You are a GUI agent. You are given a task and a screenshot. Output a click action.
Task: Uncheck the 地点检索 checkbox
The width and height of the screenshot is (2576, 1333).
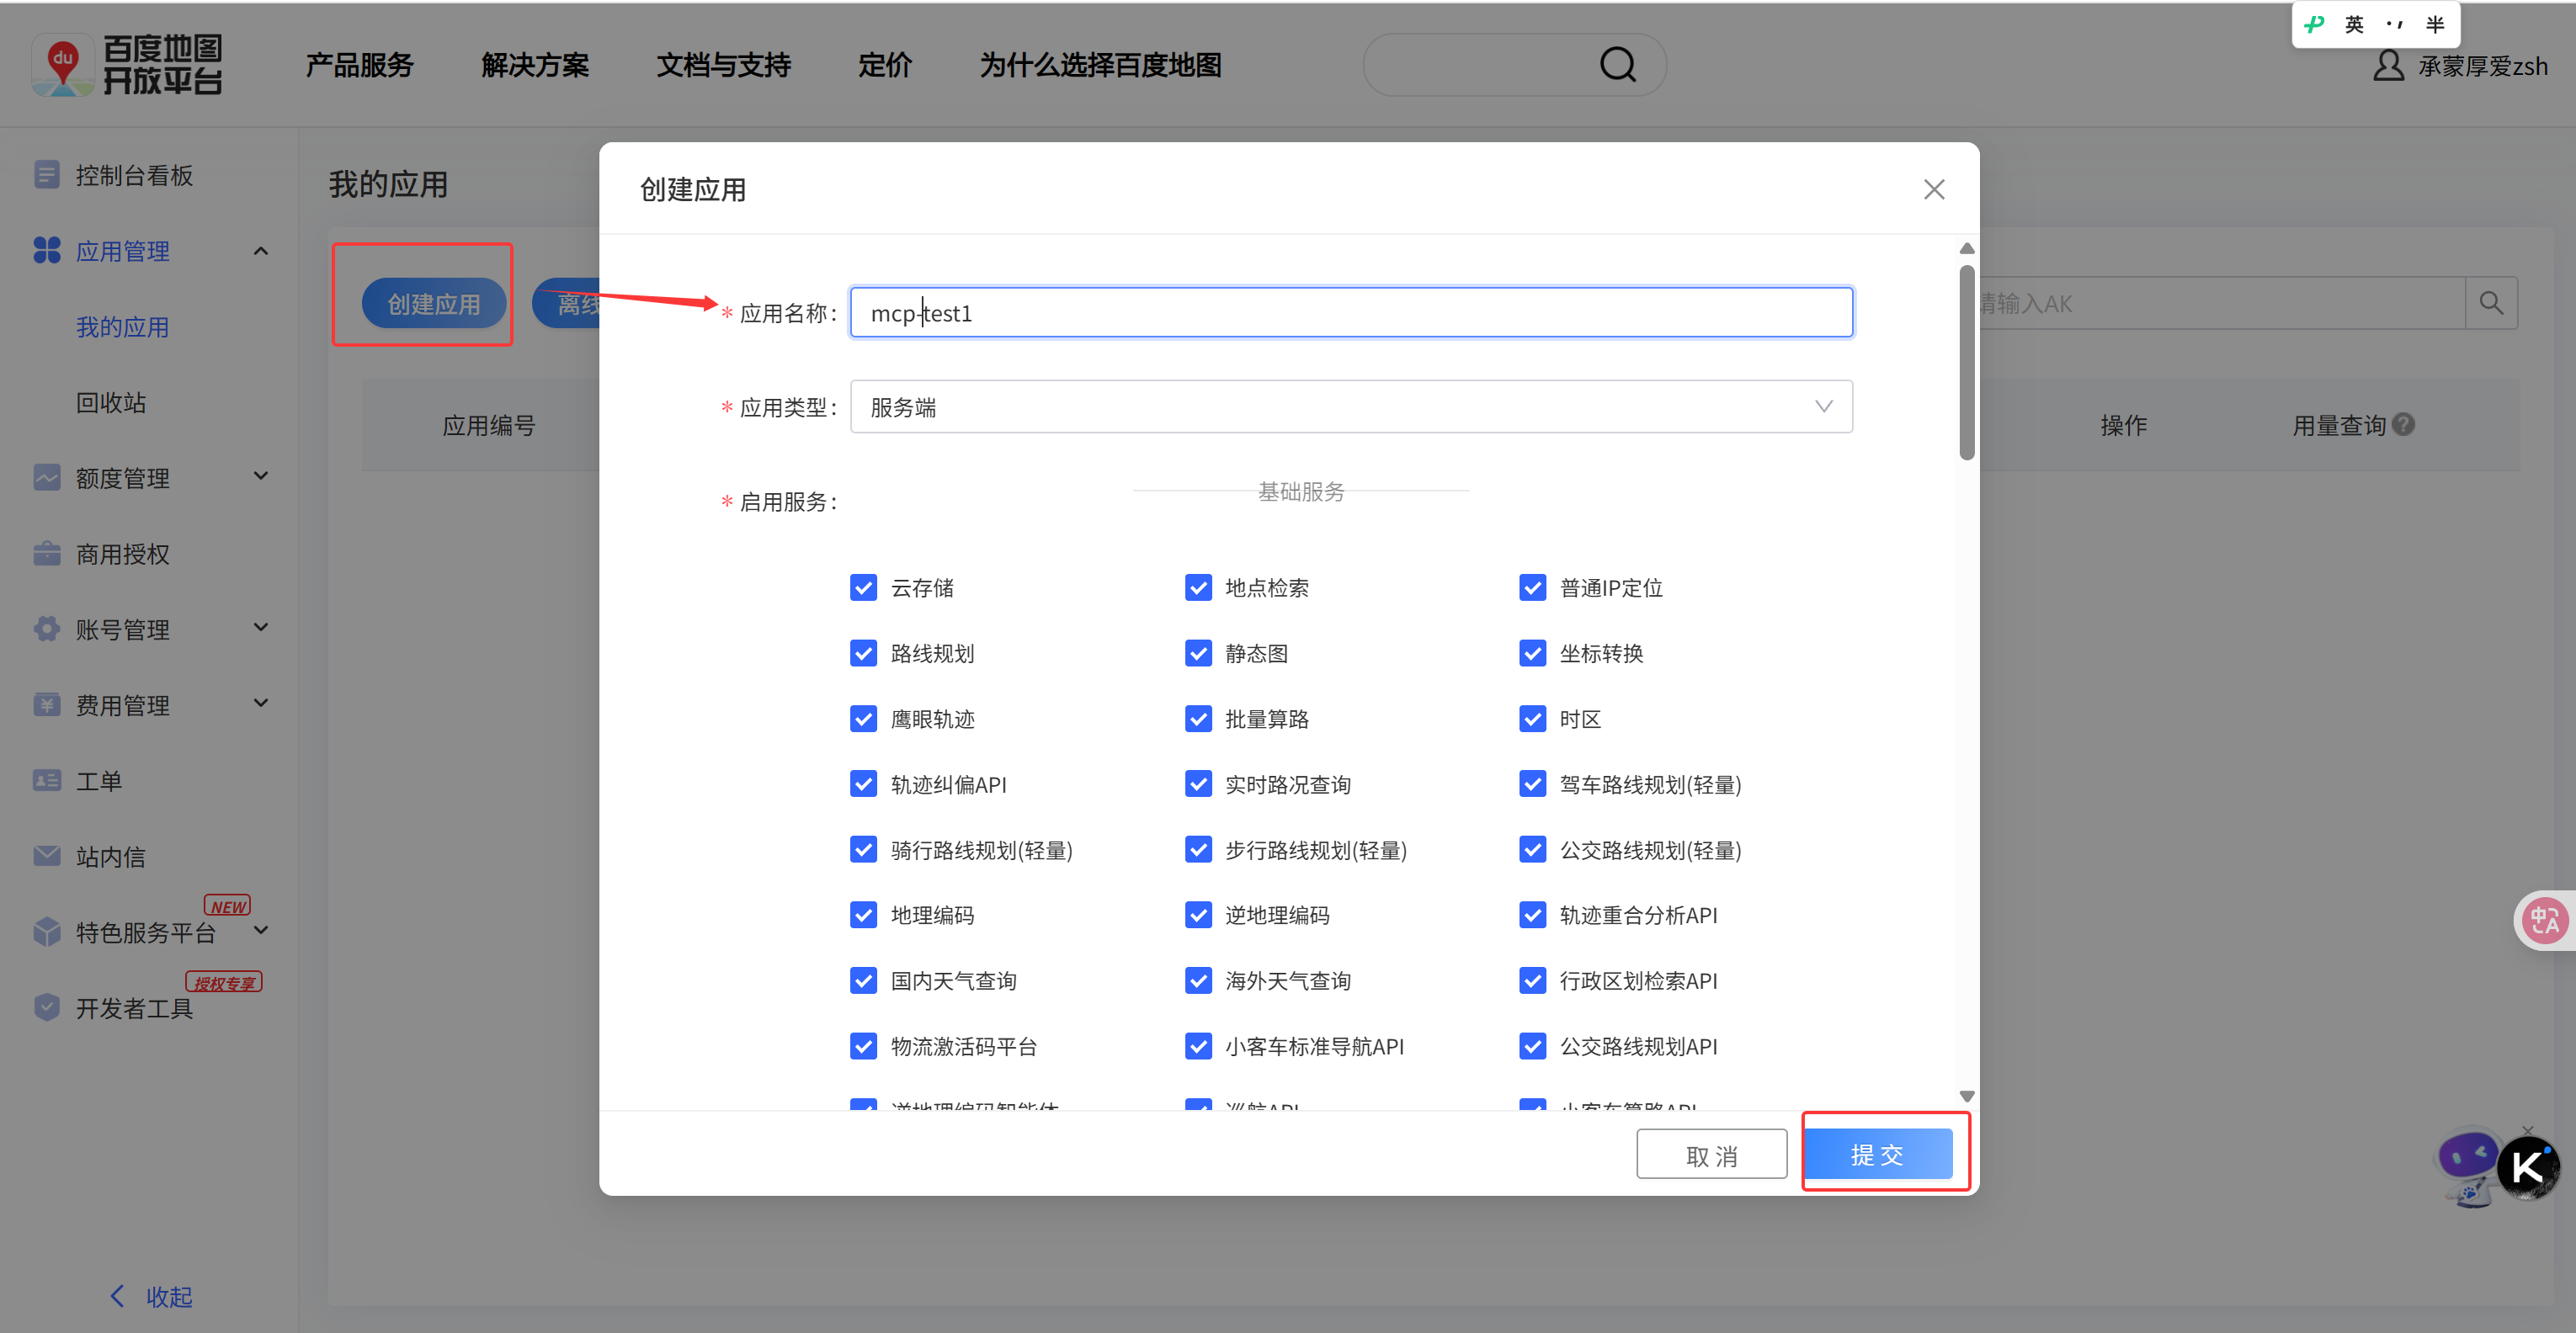(x=1197, y=588)
